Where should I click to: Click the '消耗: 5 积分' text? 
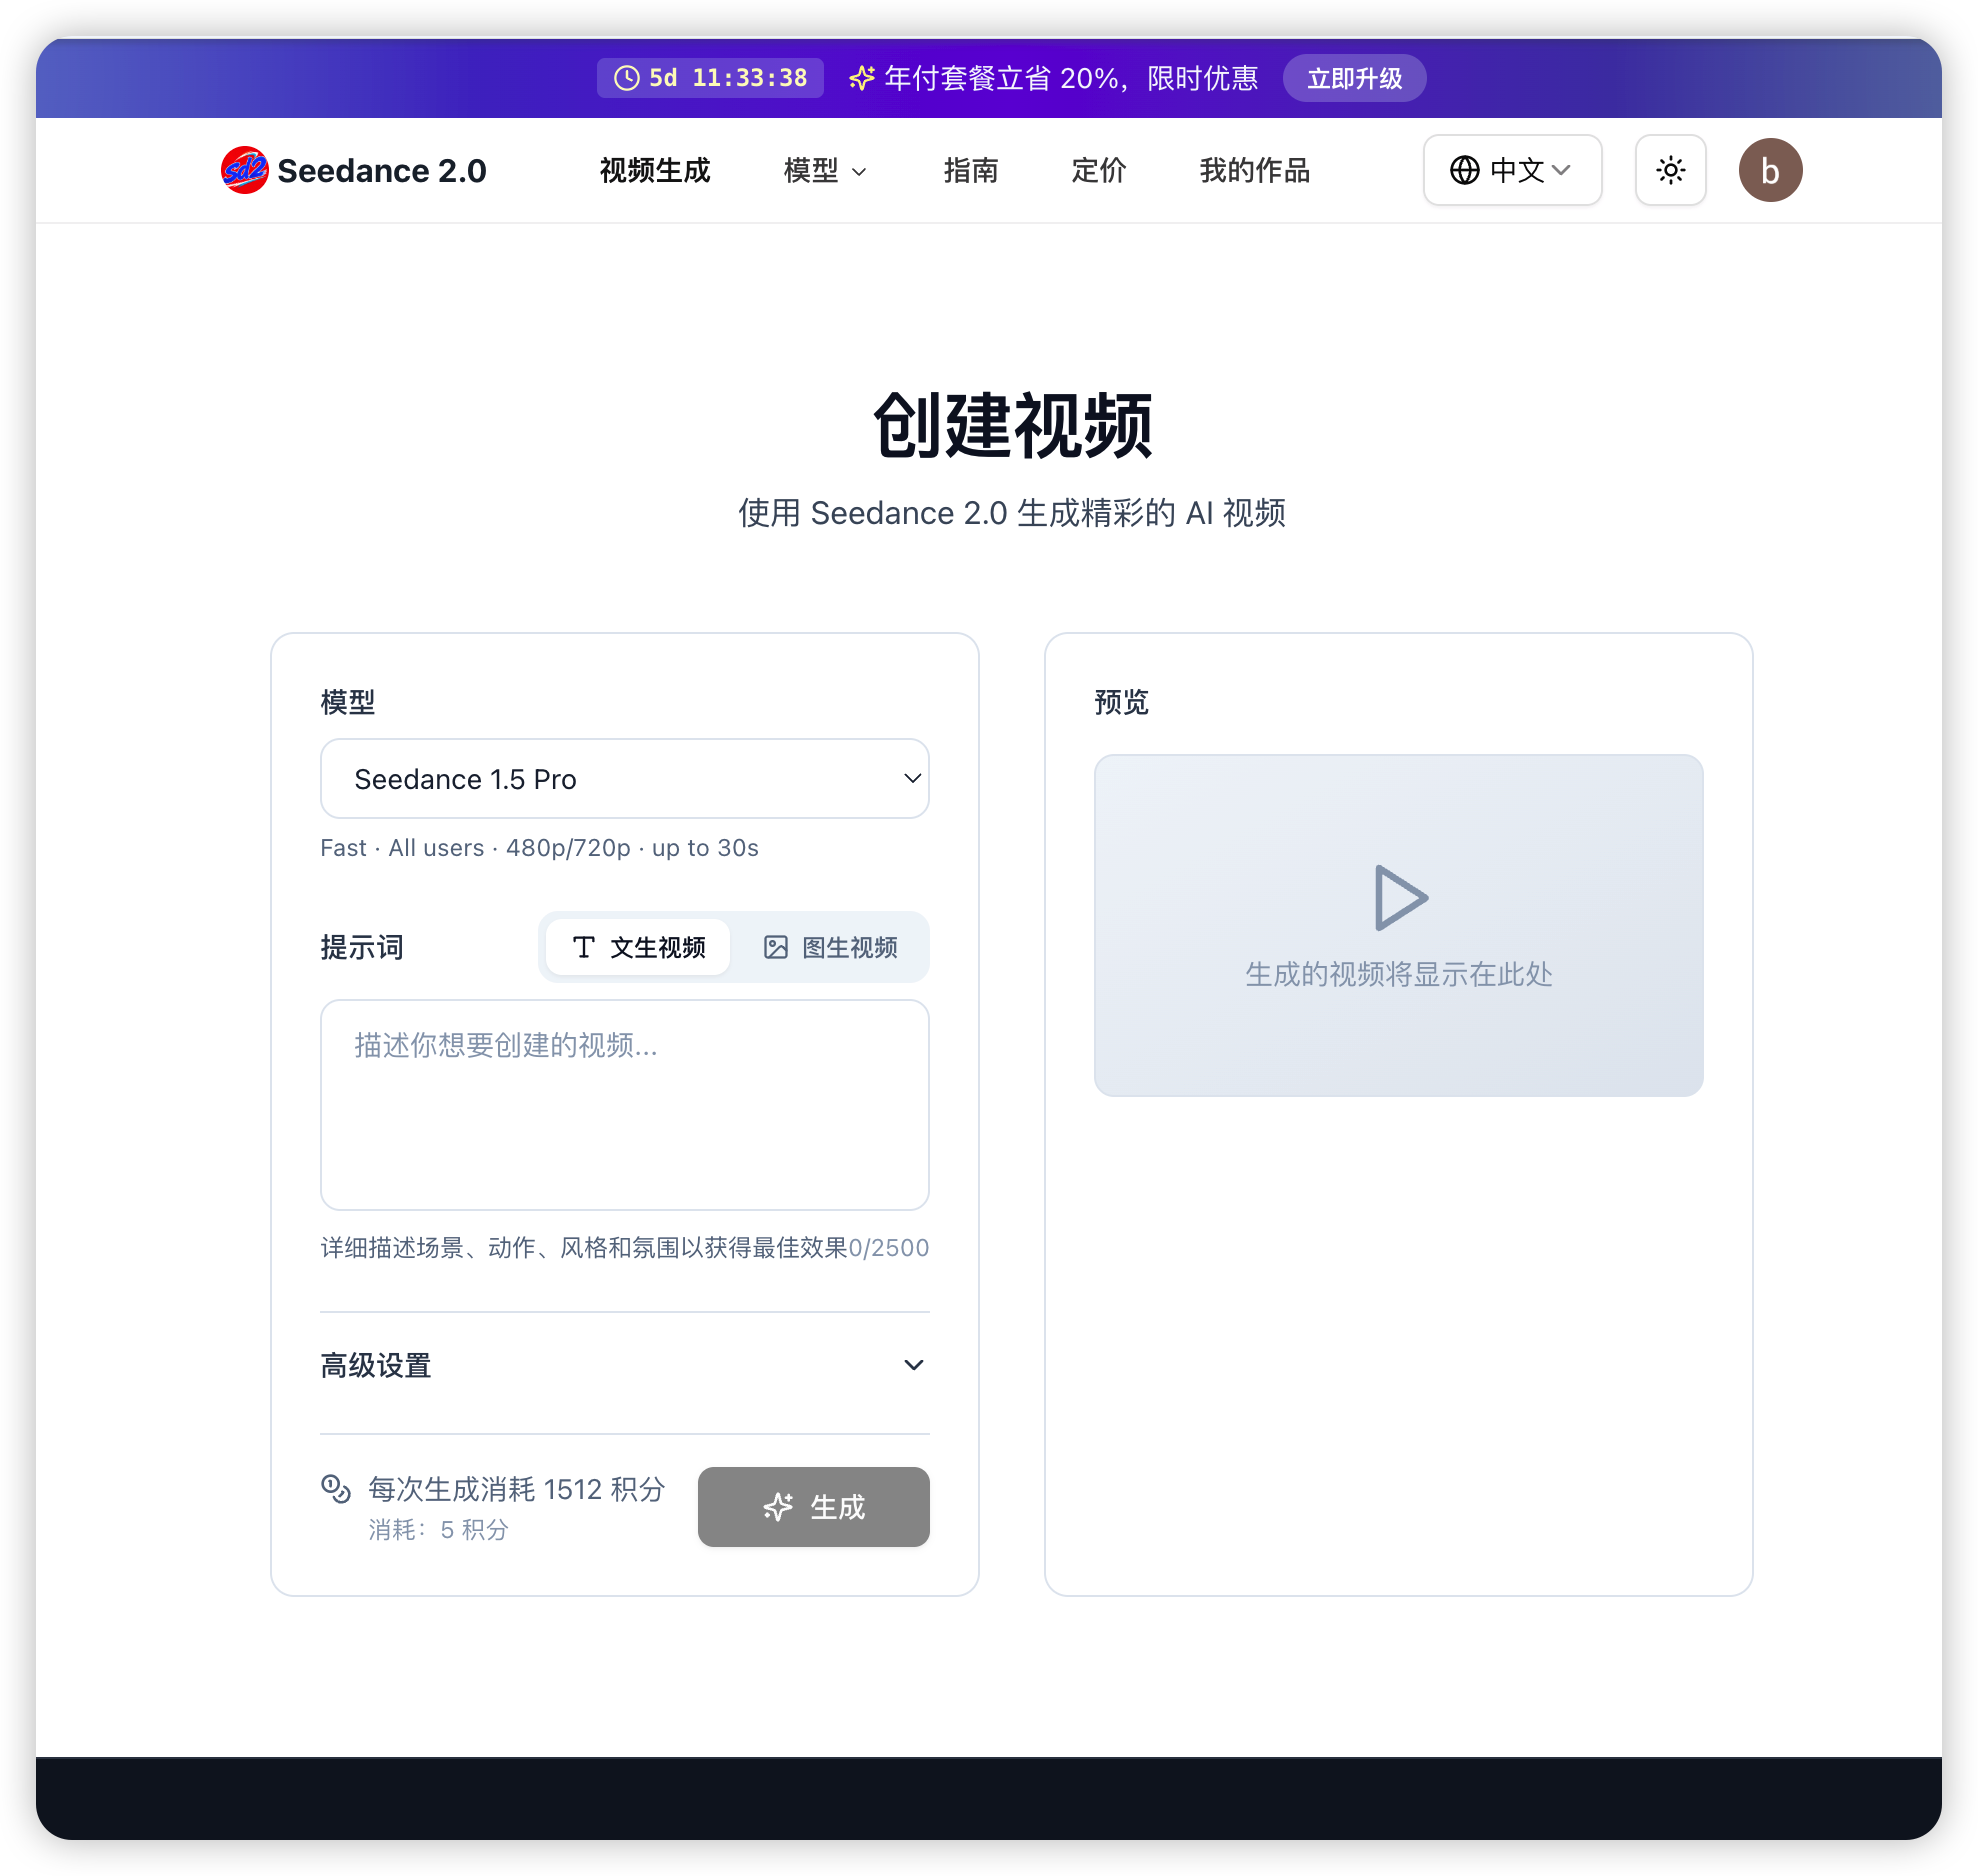pos(439,1530)
